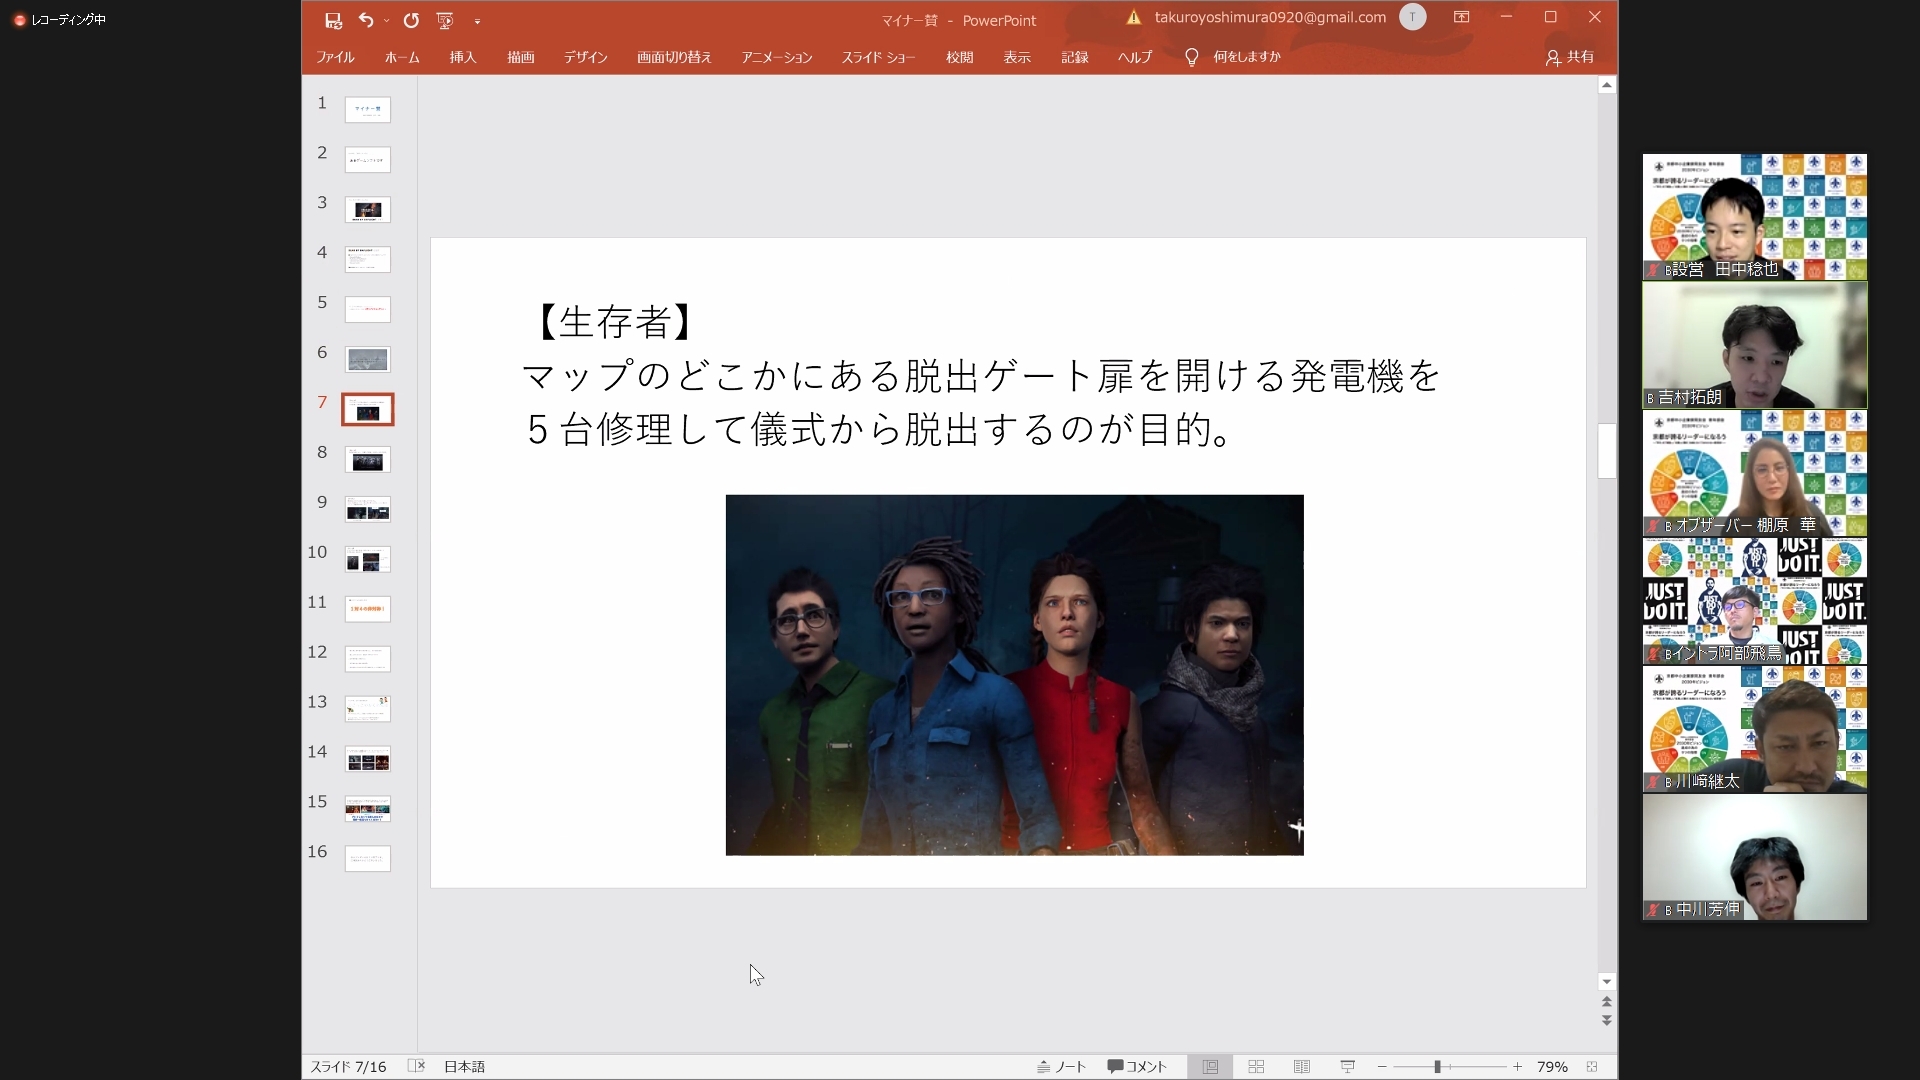The image size is (1920, 1080).
Task: Select slide 8 thumbnail
Action: pos(368,459)
